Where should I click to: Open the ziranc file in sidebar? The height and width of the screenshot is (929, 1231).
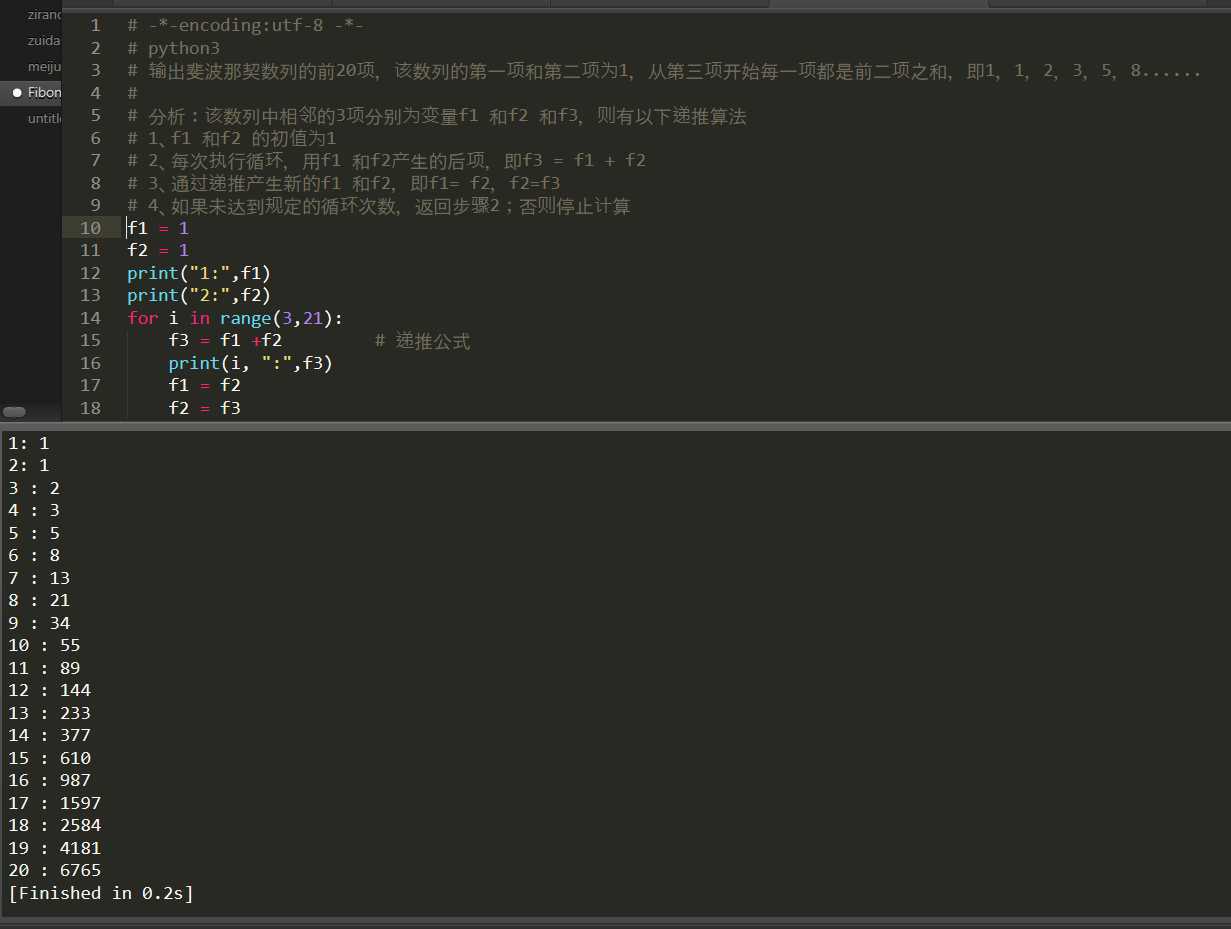[x=44, y=15]
